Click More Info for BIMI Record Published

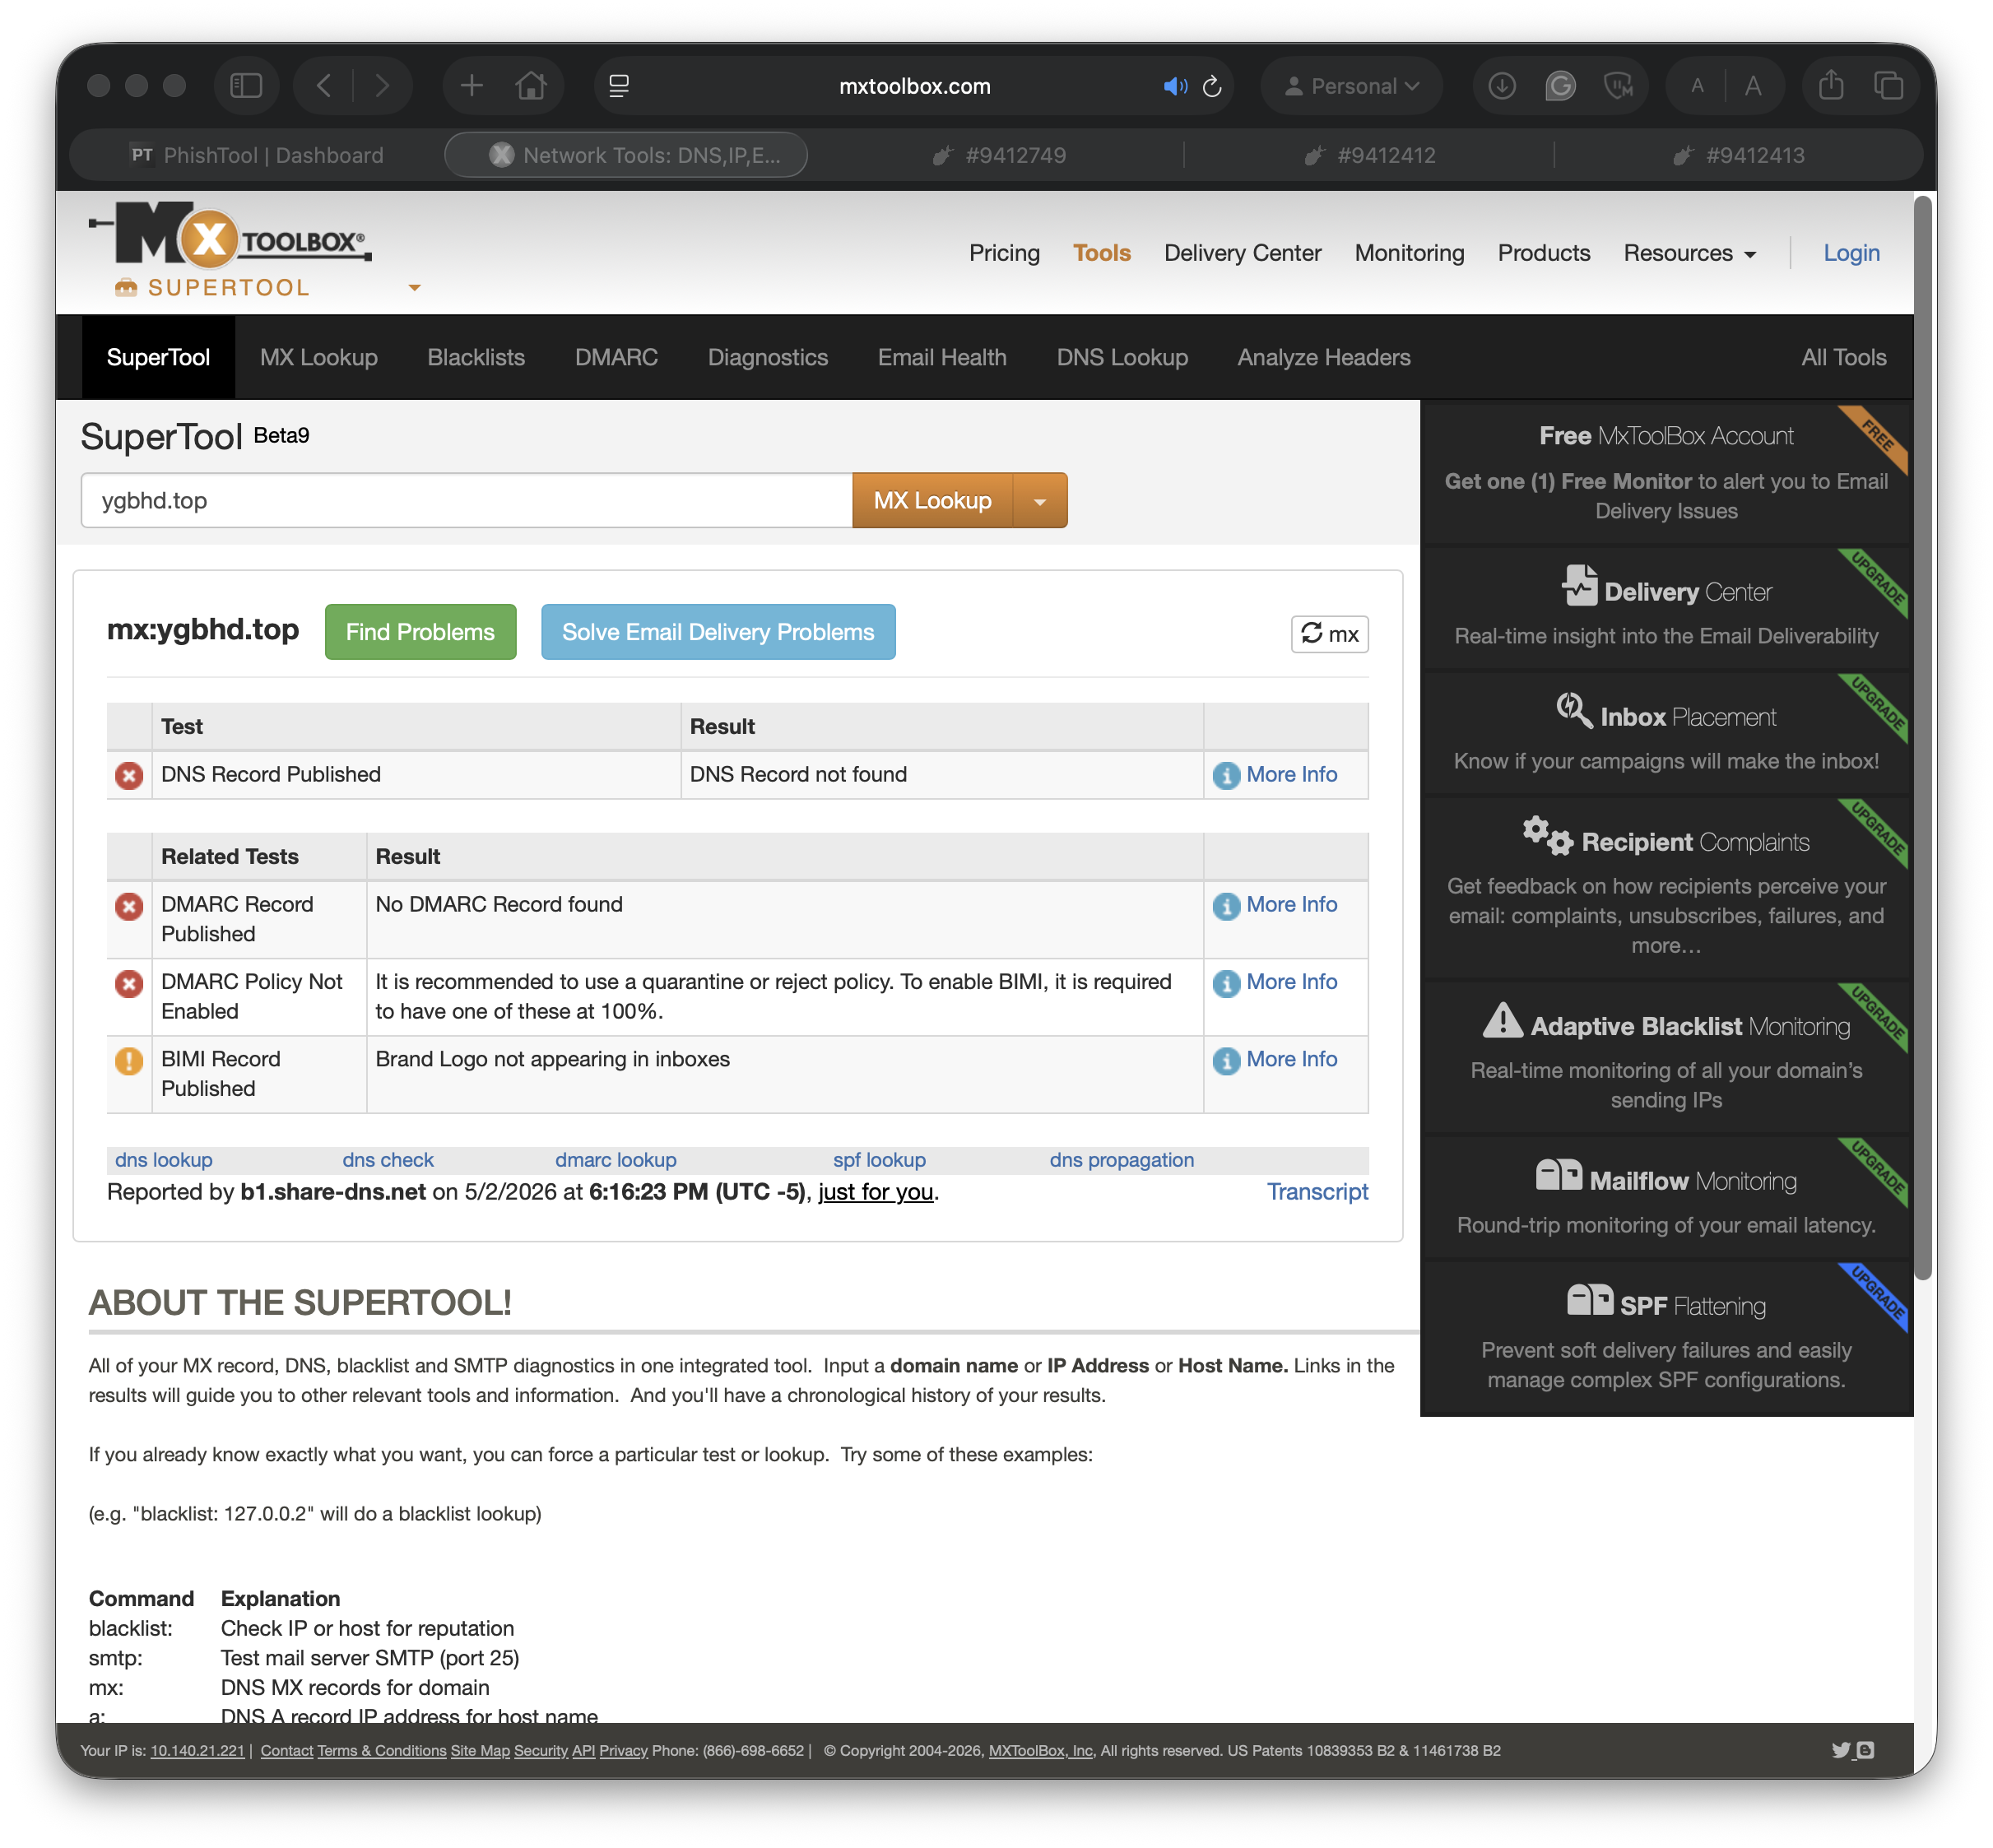click(x=1291, y=1059)
